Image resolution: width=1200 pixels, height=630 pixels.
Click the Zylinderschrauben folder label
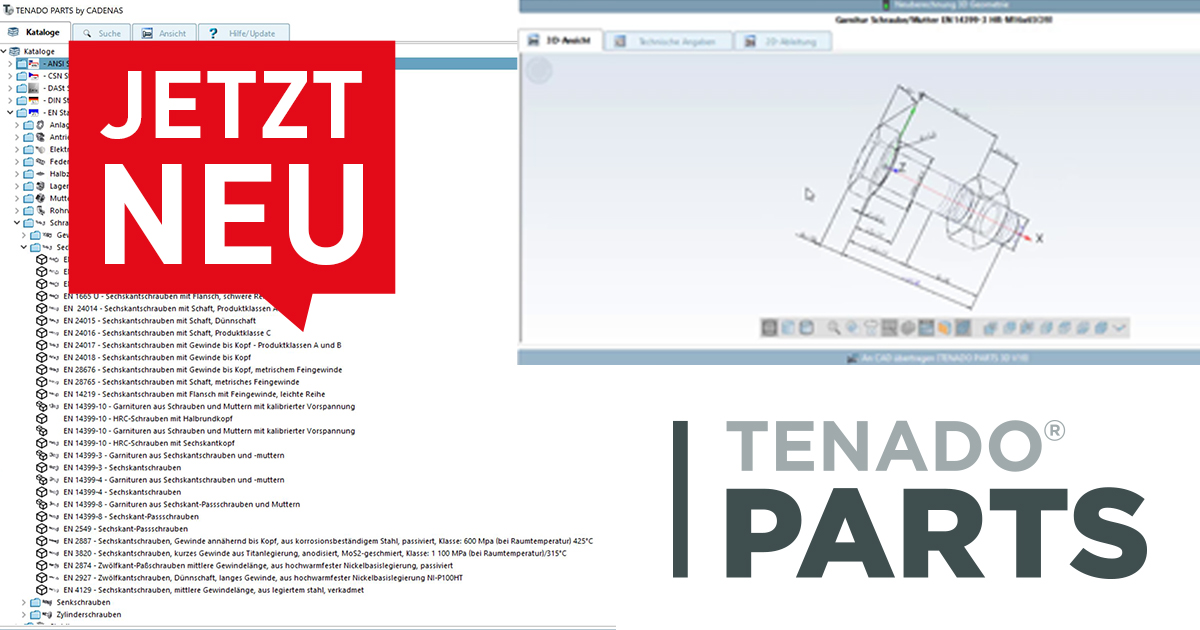[x=89, y=614]
